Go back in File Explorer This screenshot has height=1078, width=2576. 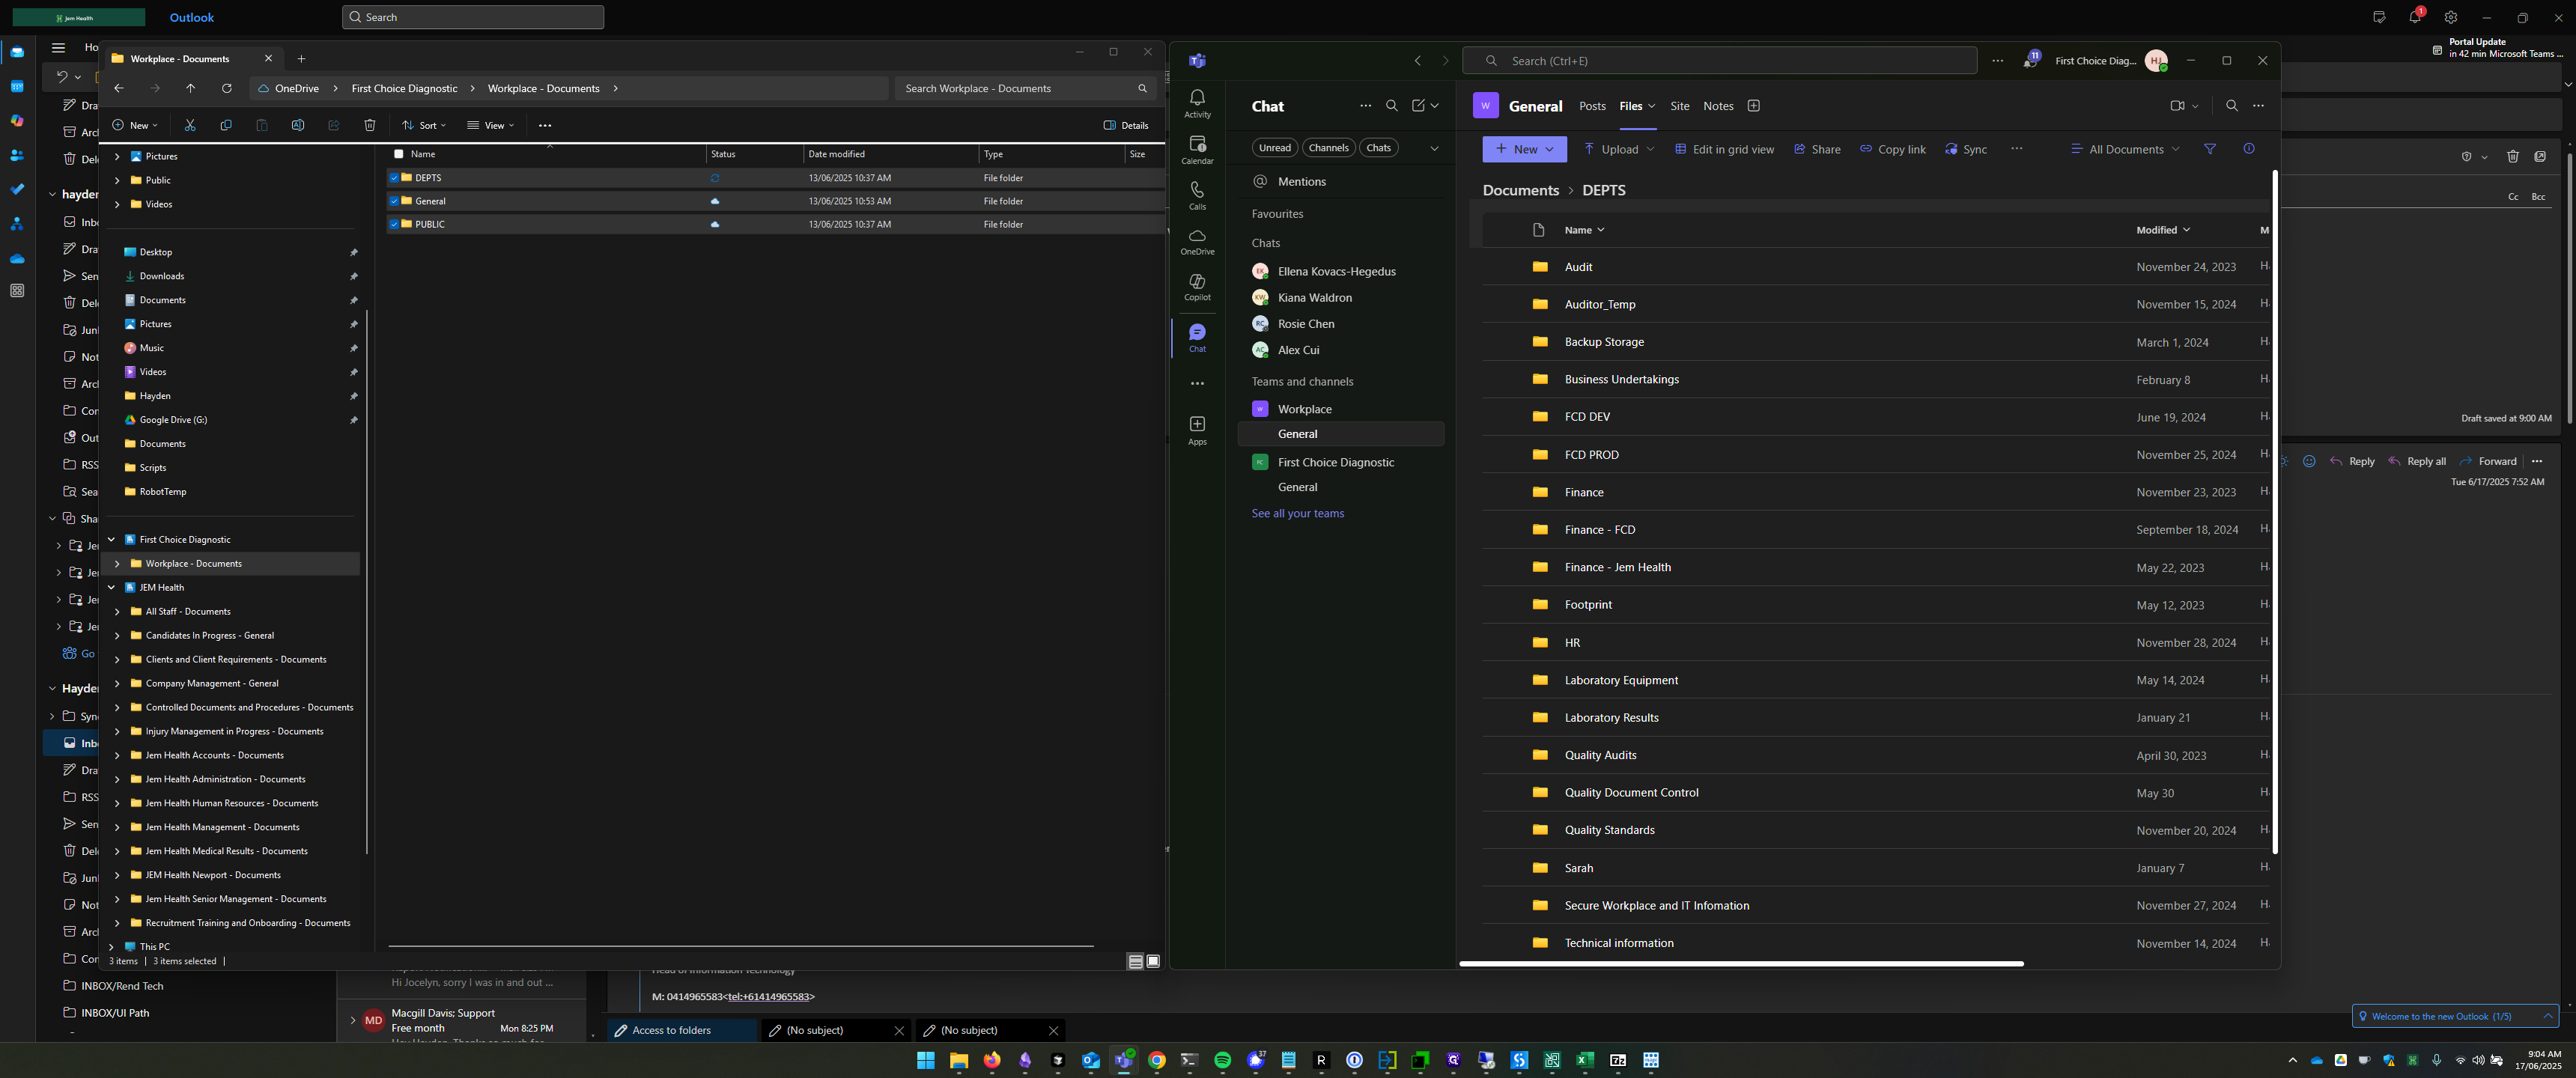tap(119, 89)
